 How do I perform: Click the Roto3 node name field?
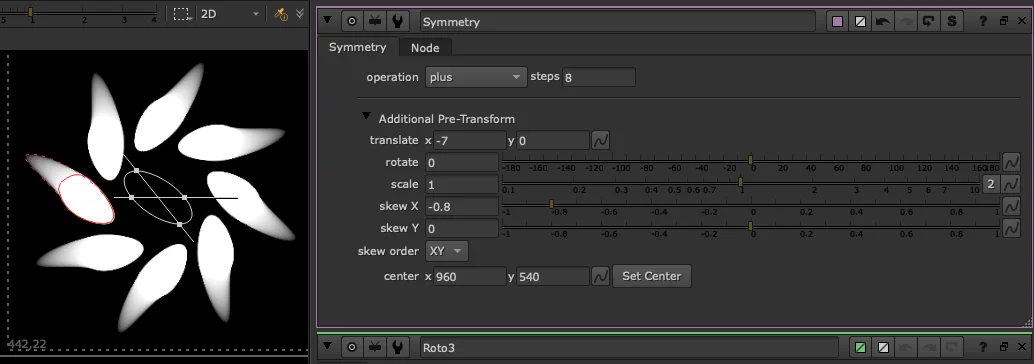(x=629, y=348)
